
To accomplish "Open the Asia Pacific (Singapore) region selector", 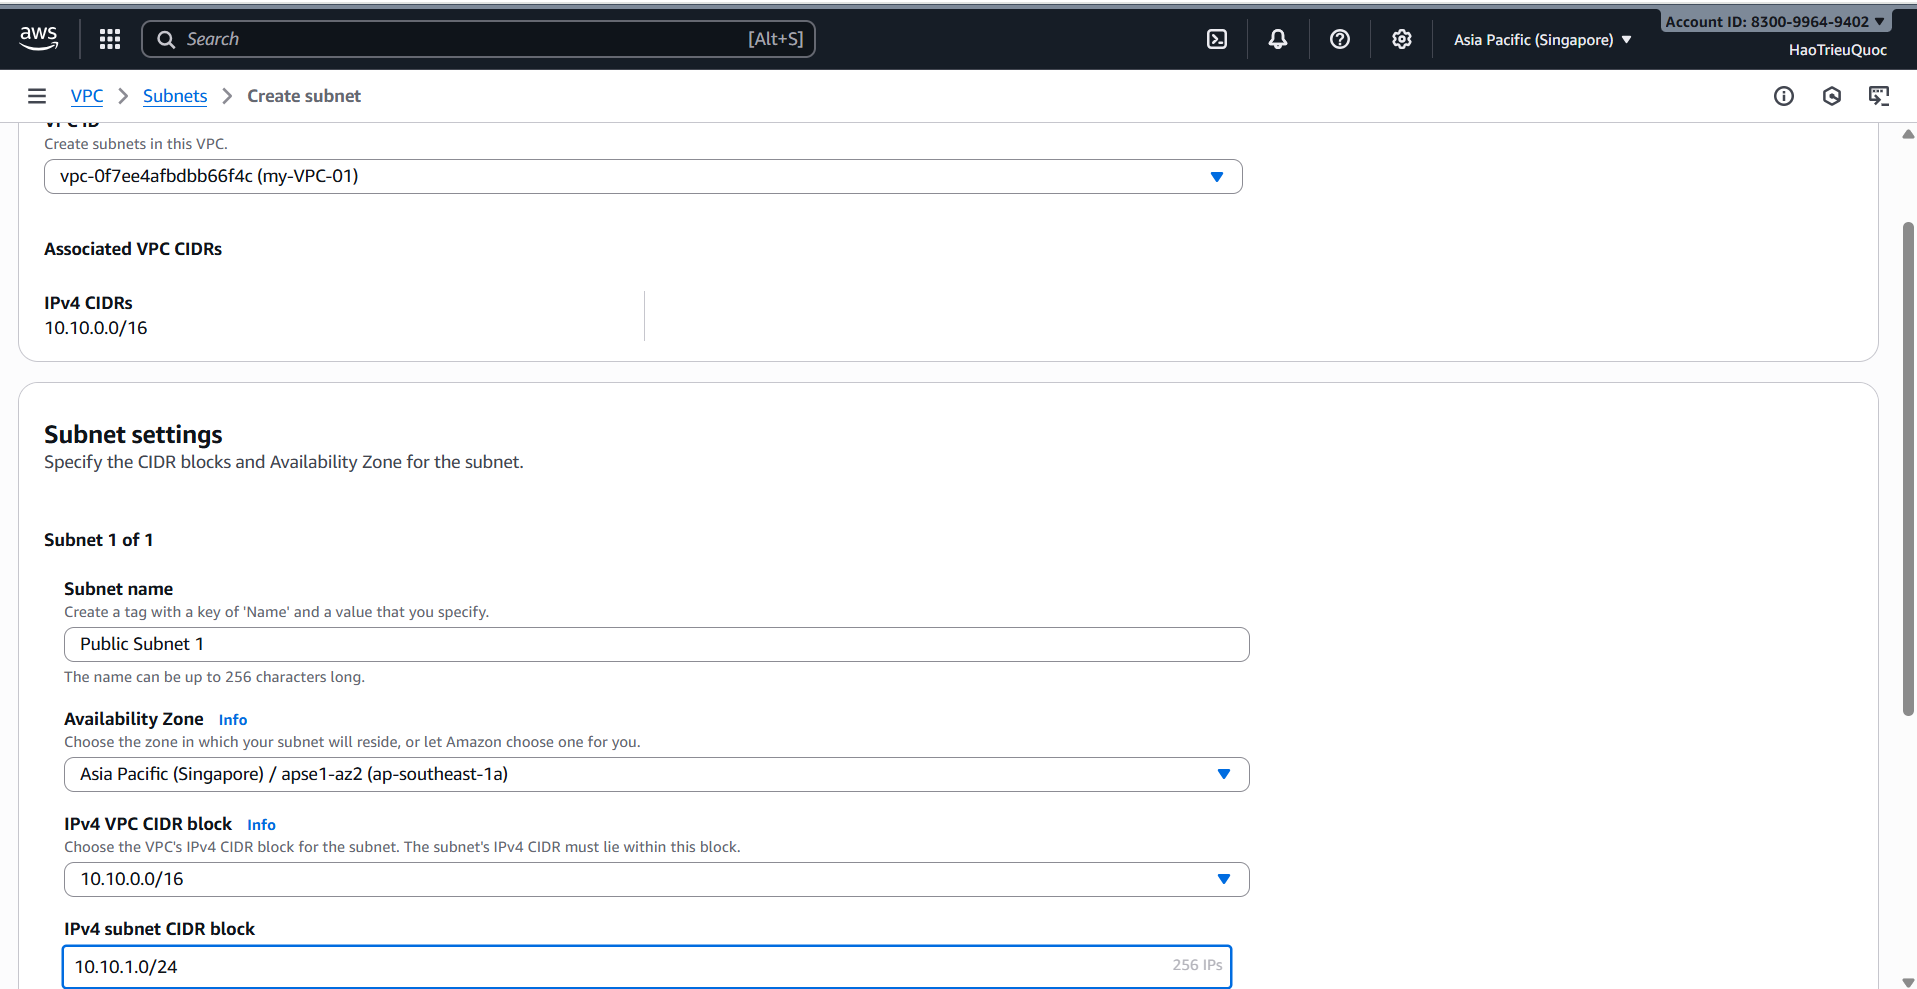I will point(1541,39).
